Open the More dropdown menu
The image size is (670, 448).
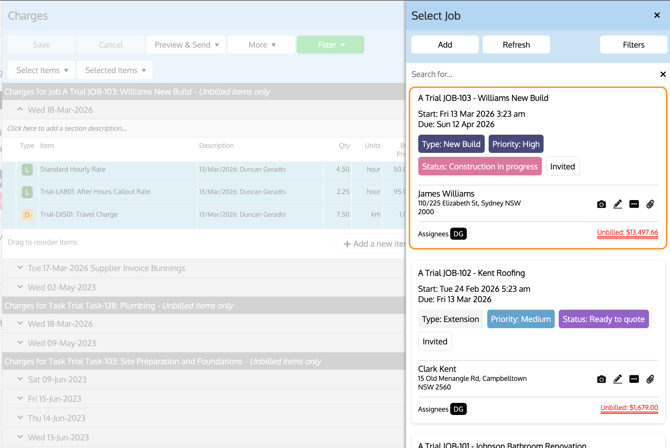tap(261, 45)
